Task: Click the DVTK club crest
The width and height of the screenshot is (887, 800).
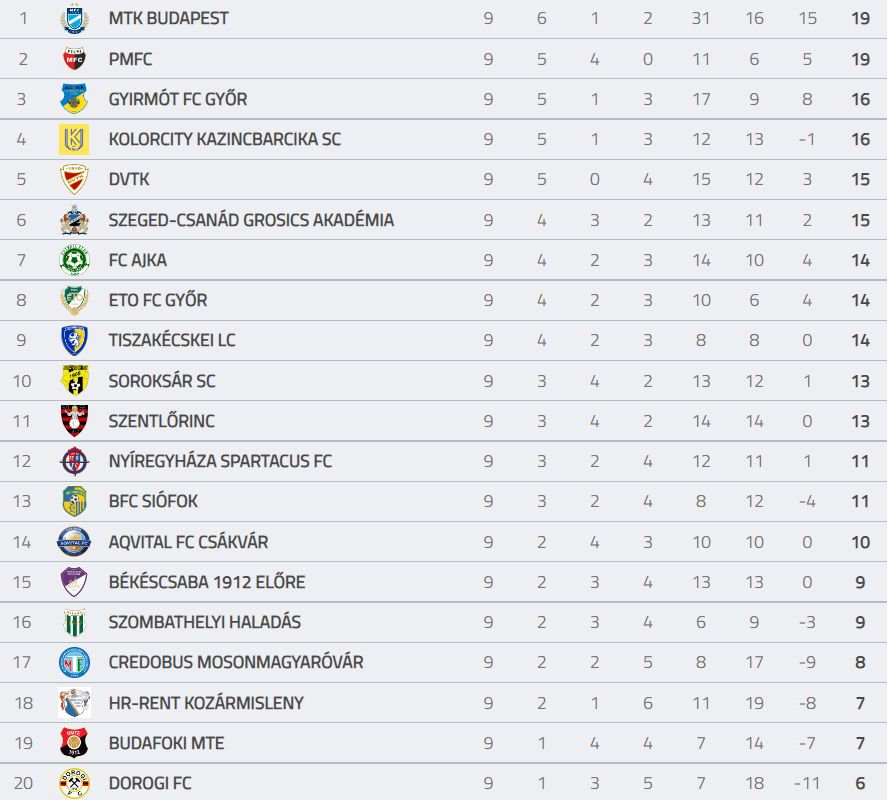Action: (x=74, y=179)
